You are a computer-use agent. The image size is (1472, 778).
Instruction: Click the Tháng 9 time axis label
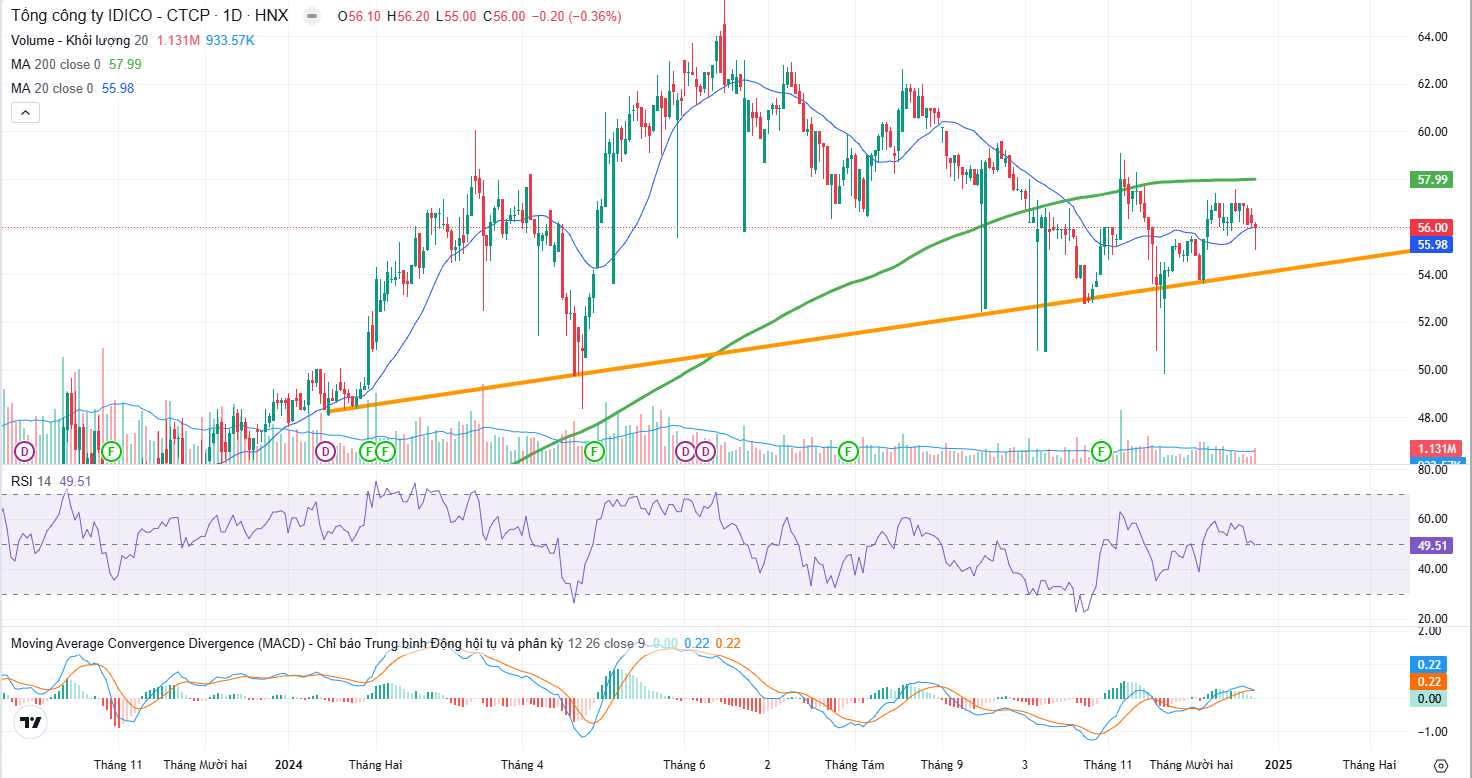click(941, 765)
